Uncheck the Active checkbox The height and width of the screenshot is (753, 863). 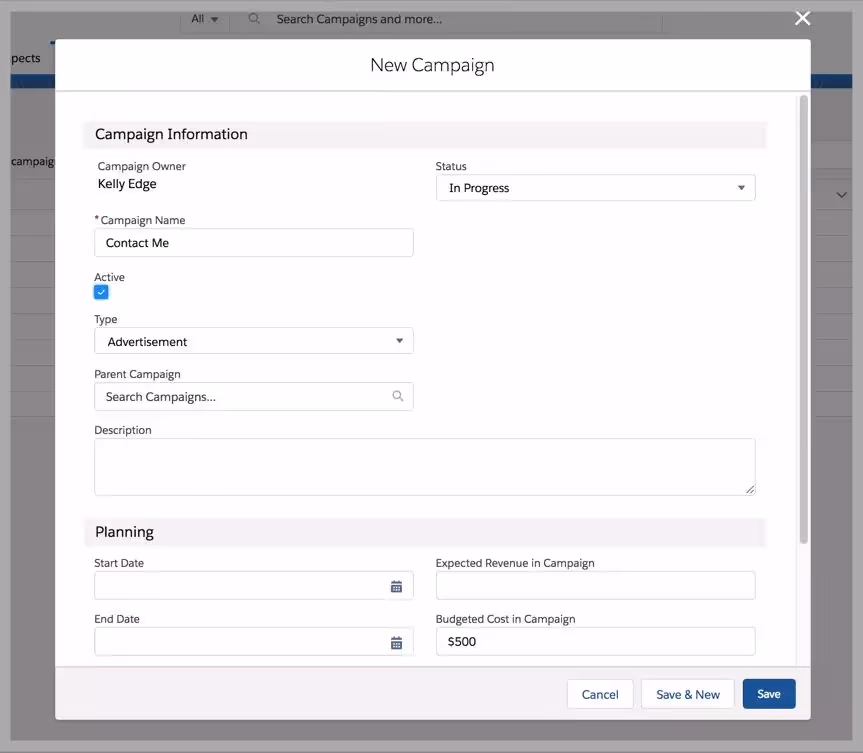tap(101, 292)
